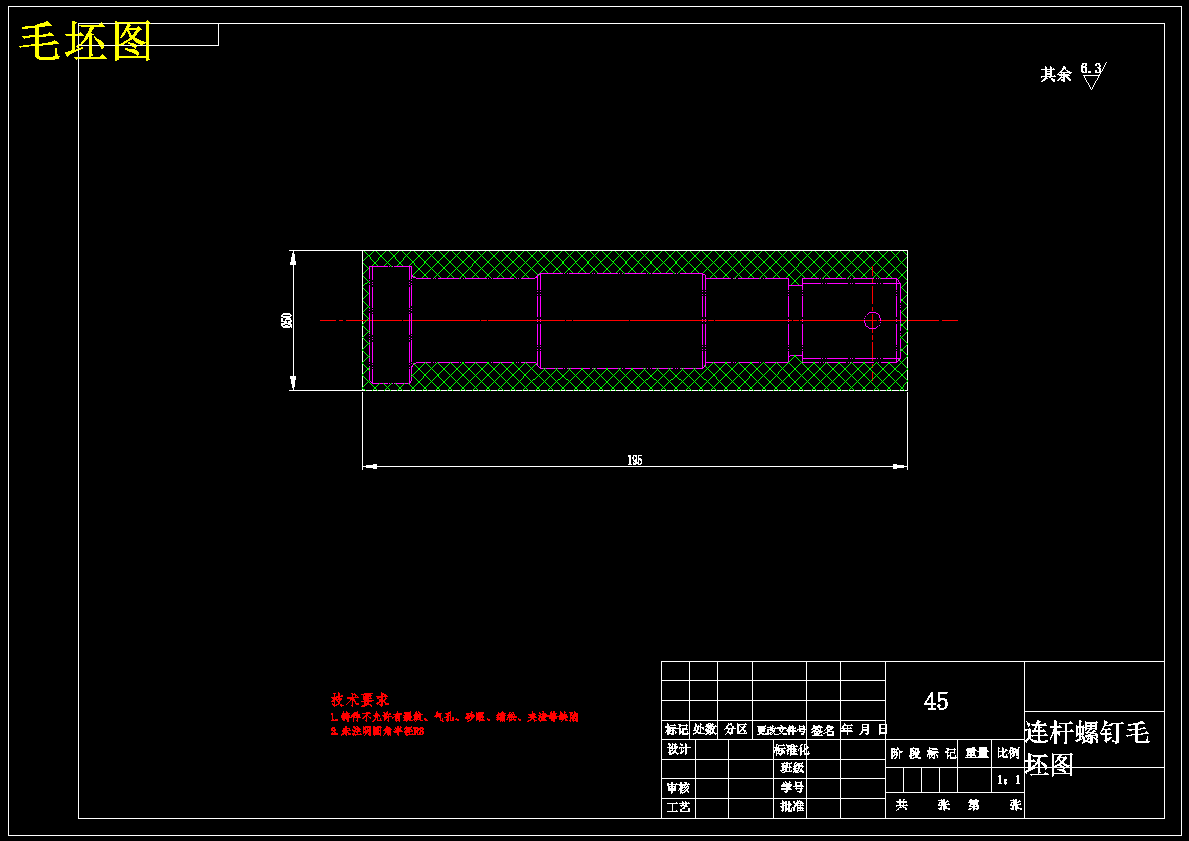Select the Ø50 diameter dimension text
This screenshot has height=841, width=1189.
click(x=287, y=320)
